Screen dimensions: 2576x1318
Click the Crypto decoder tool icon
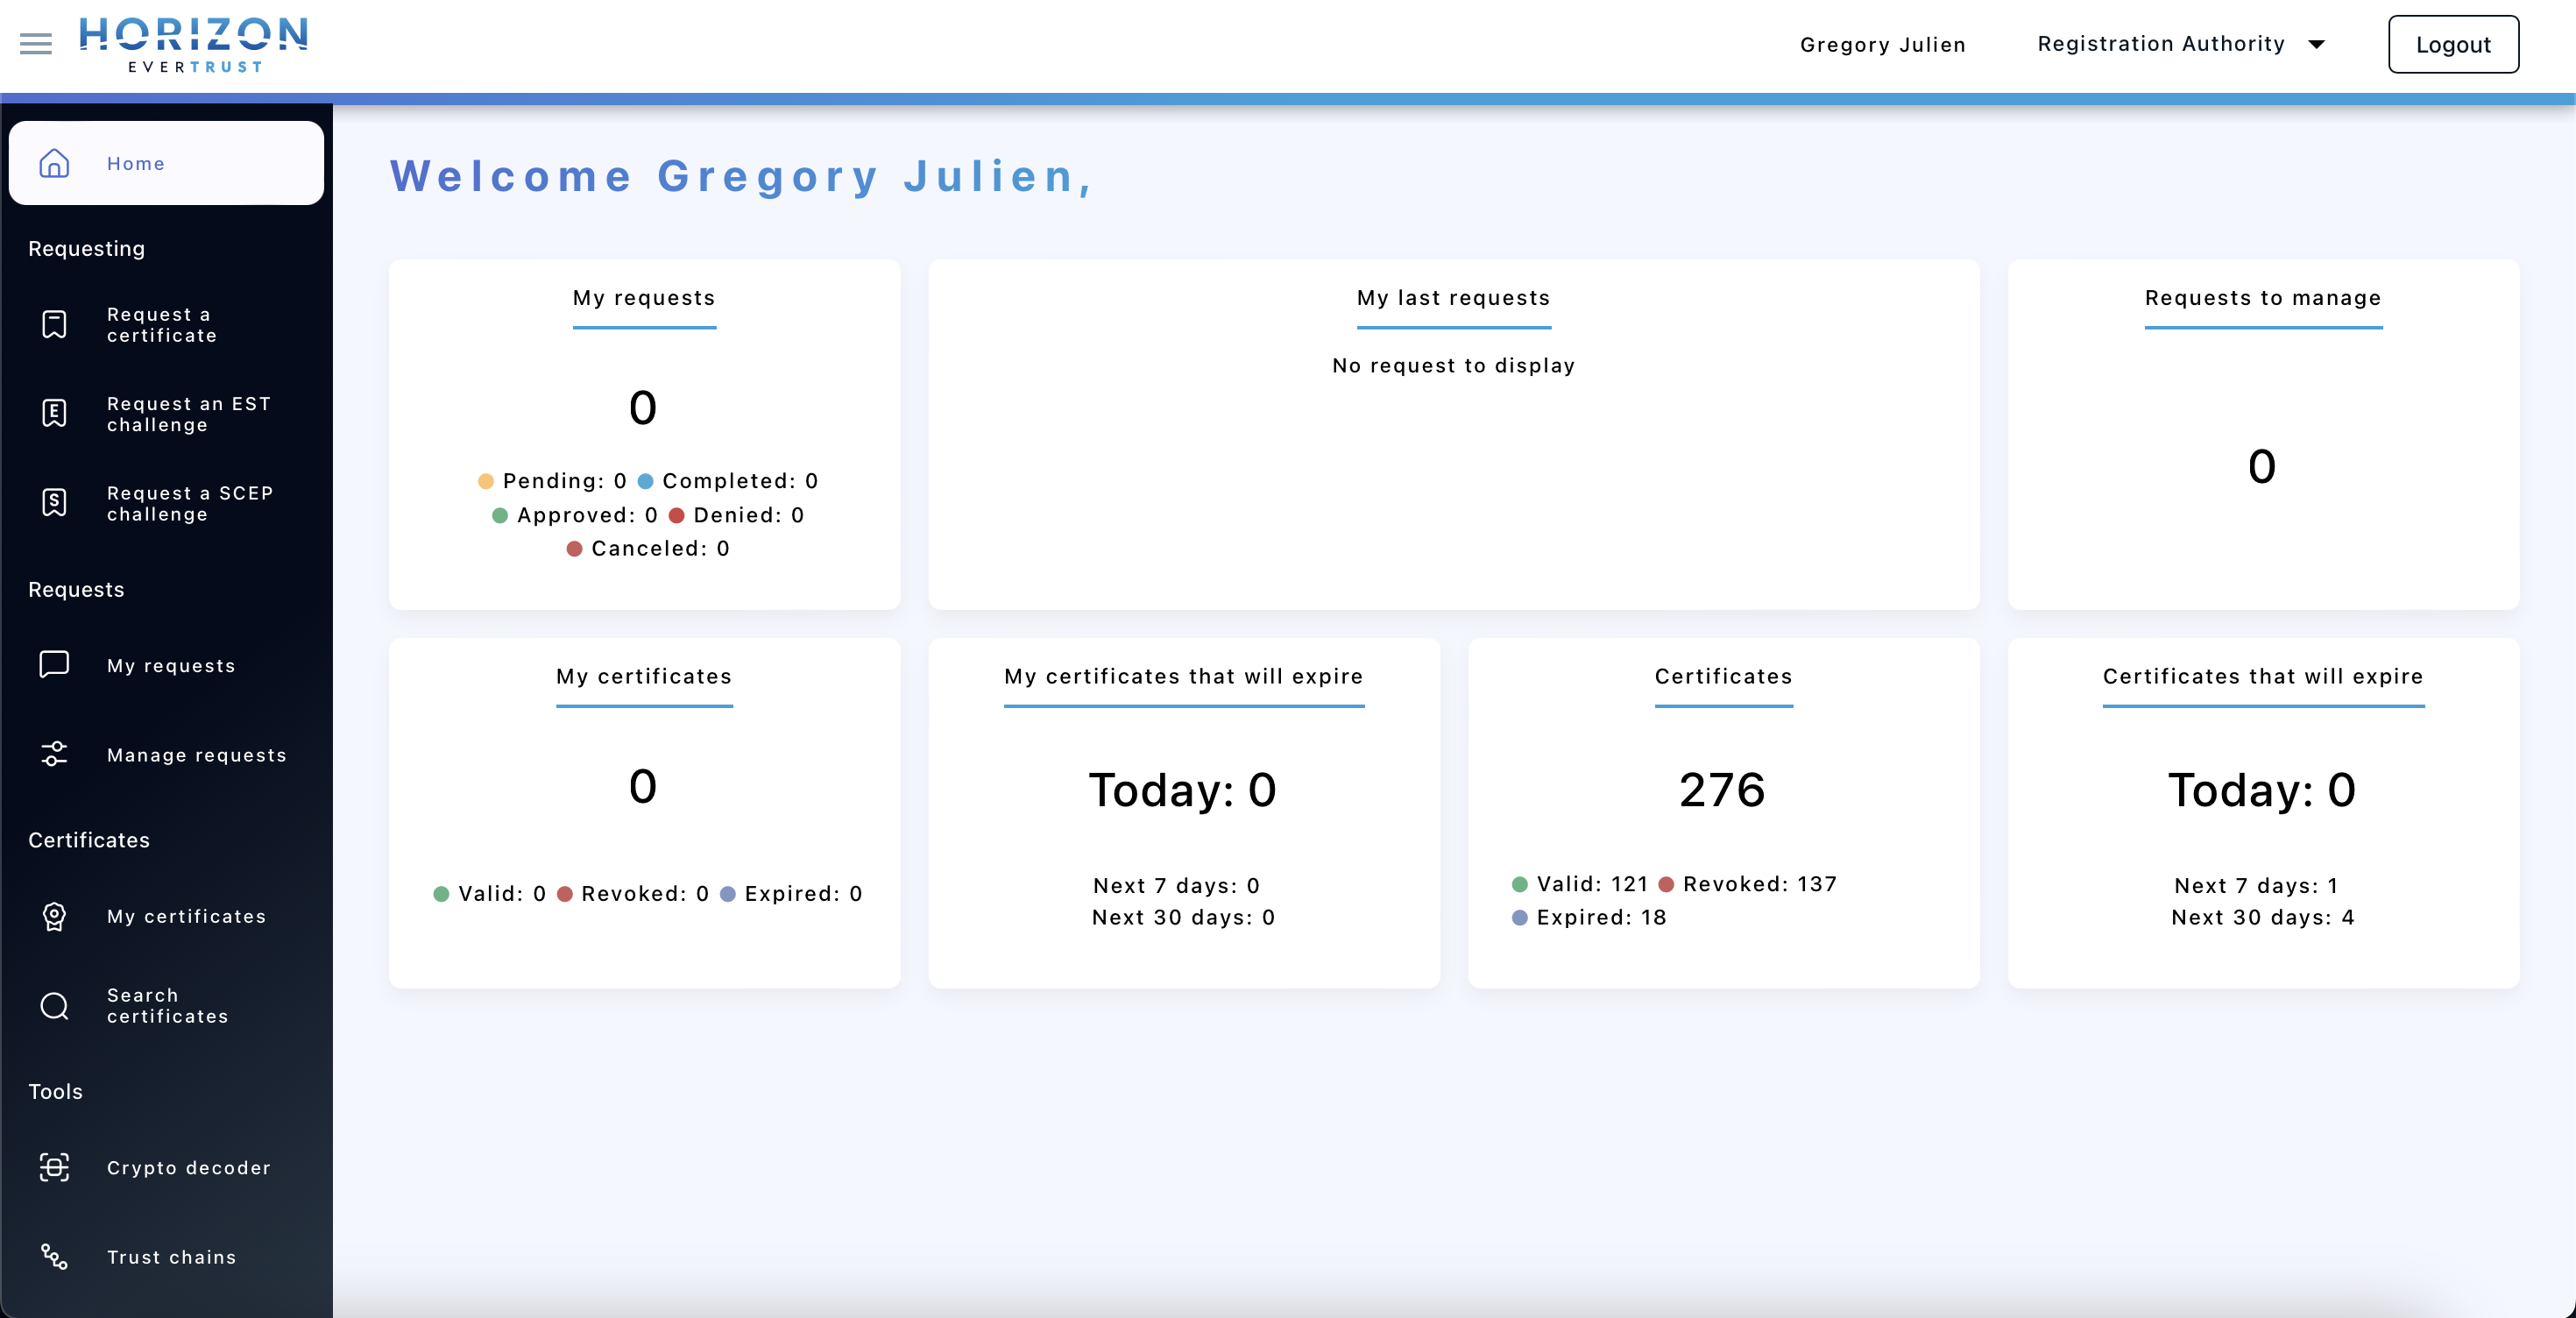tap(54, 1168)
